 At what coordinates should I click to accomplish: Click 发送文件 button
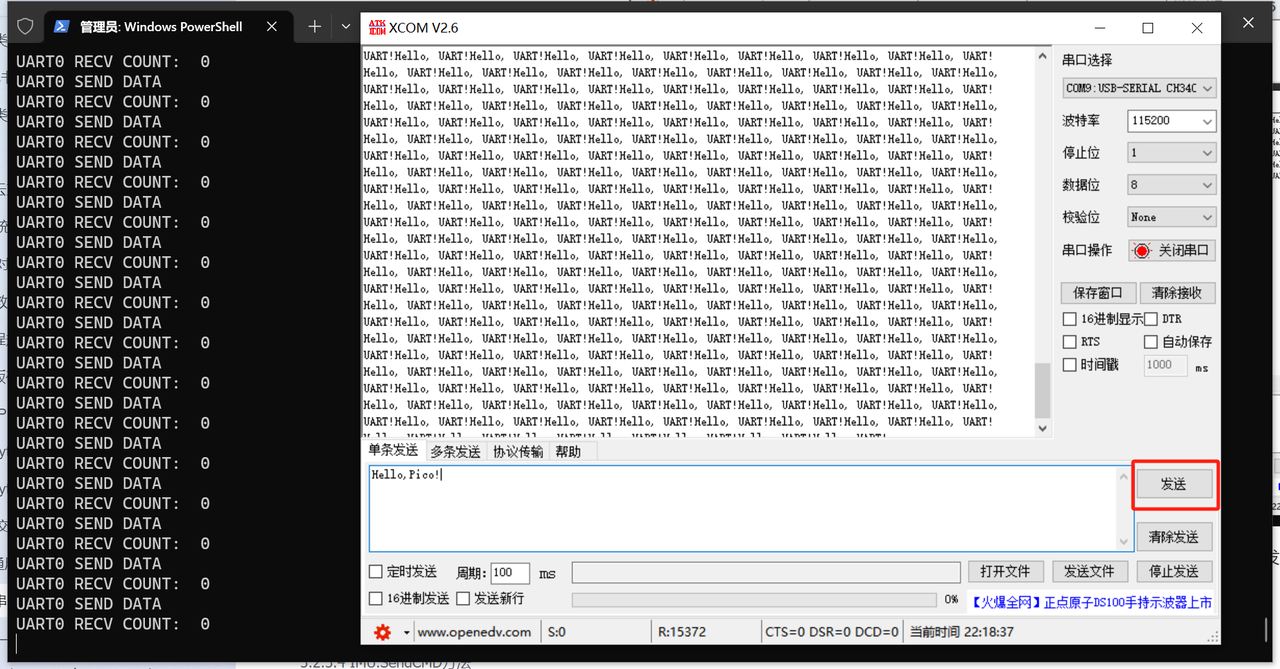click(1089, 572)
